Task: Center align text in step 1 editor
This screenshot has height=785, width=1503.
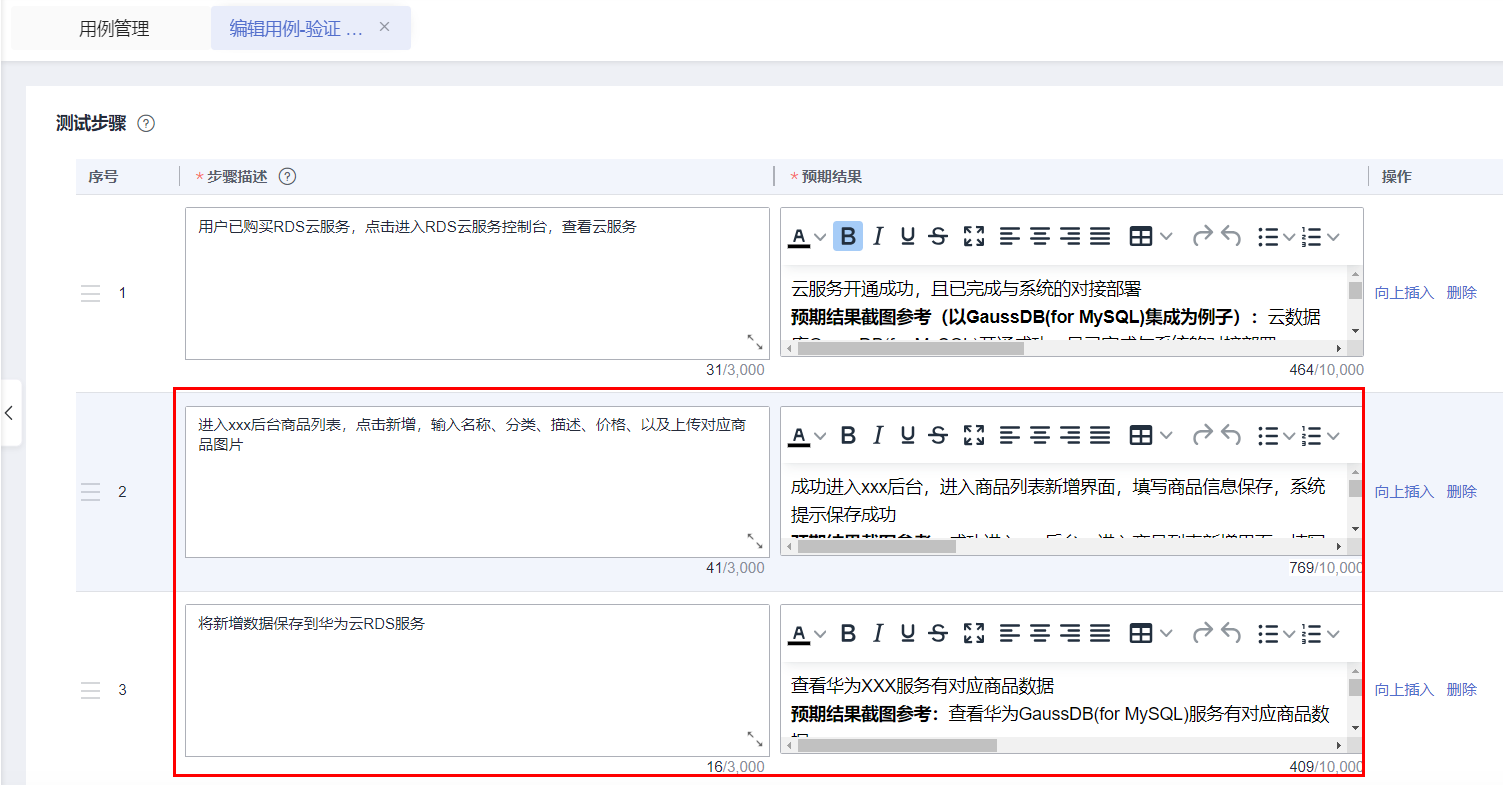Action: tap(1040, 237)
